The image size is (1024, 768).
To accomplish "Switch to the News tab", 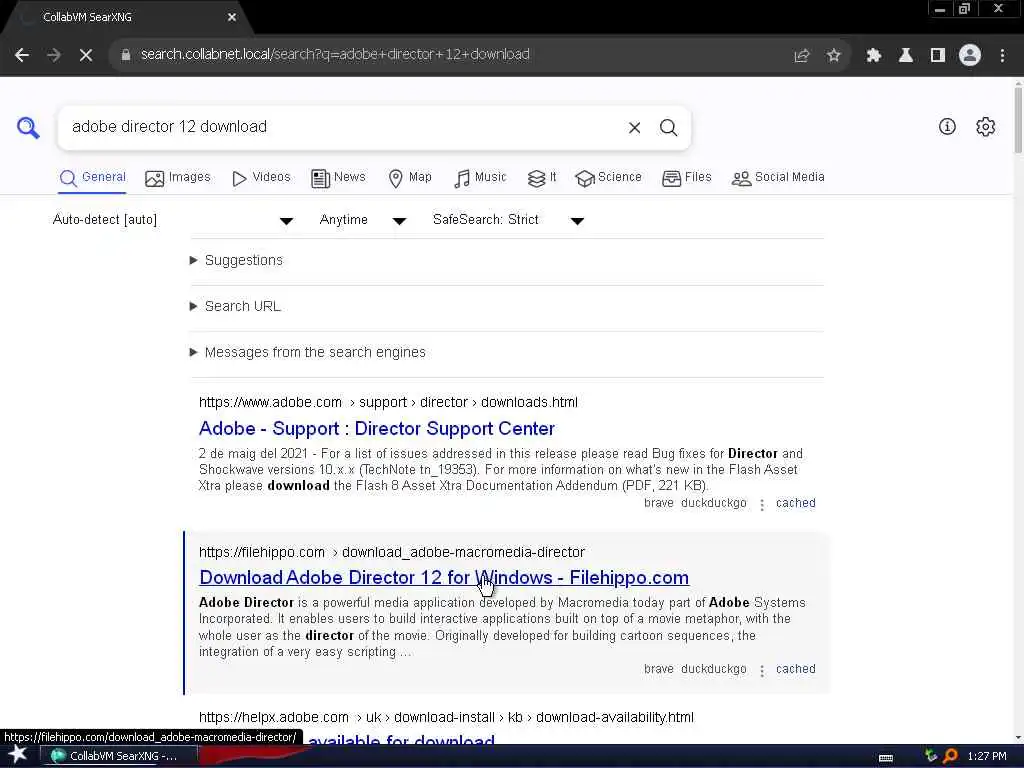I will 338,178.
